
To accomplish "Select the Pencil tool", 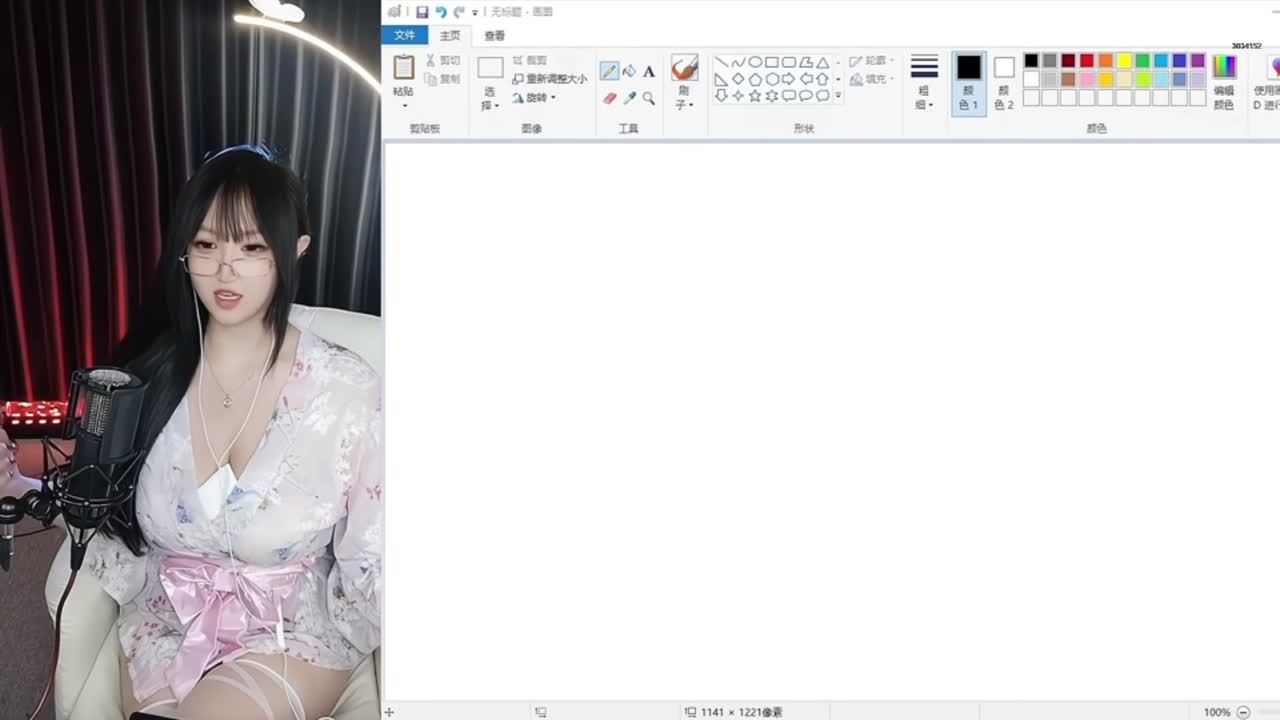I will pos(609,71).
